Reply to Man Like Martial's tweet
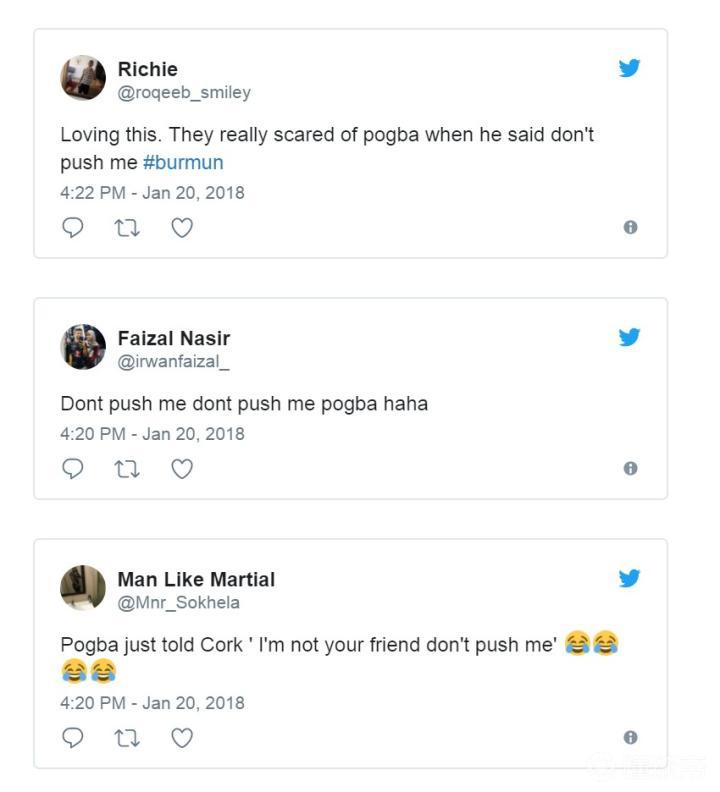The width and height of the screenshot is (720, 792). (x=73, y=738)
